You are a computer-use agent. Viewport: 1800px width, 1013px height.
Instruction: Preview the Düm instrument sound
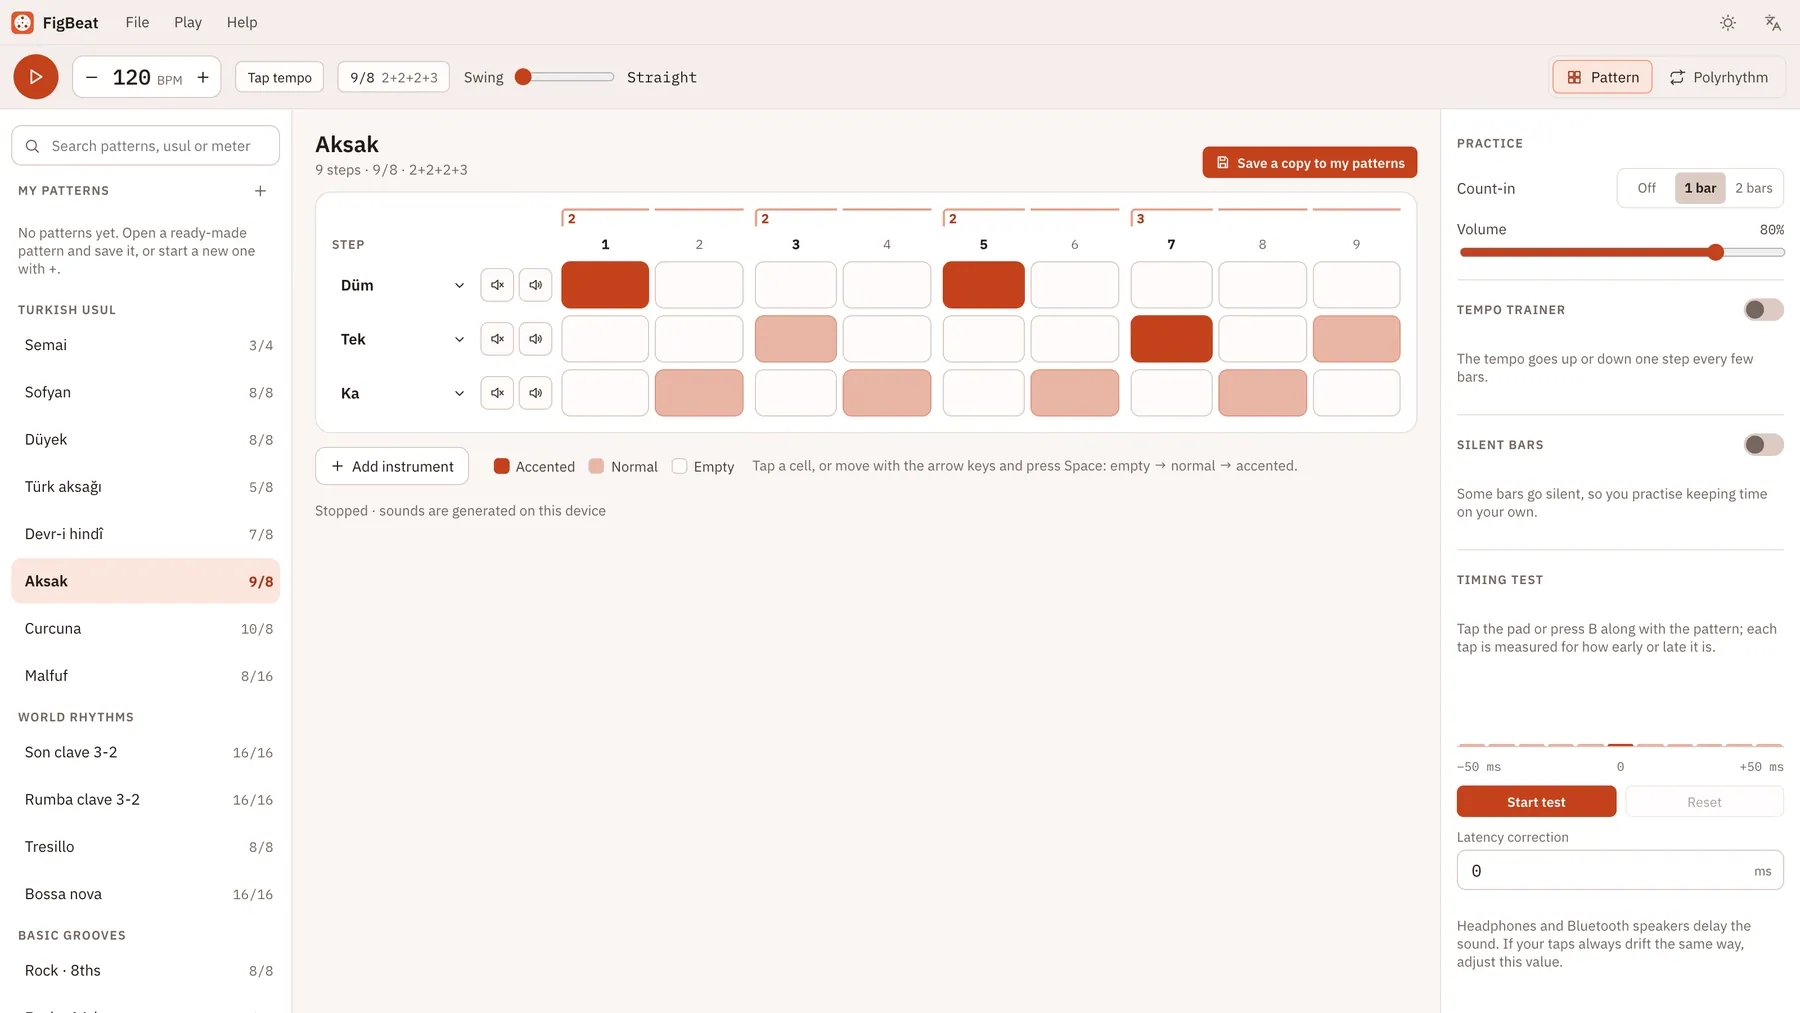click(x=536, y=285)
